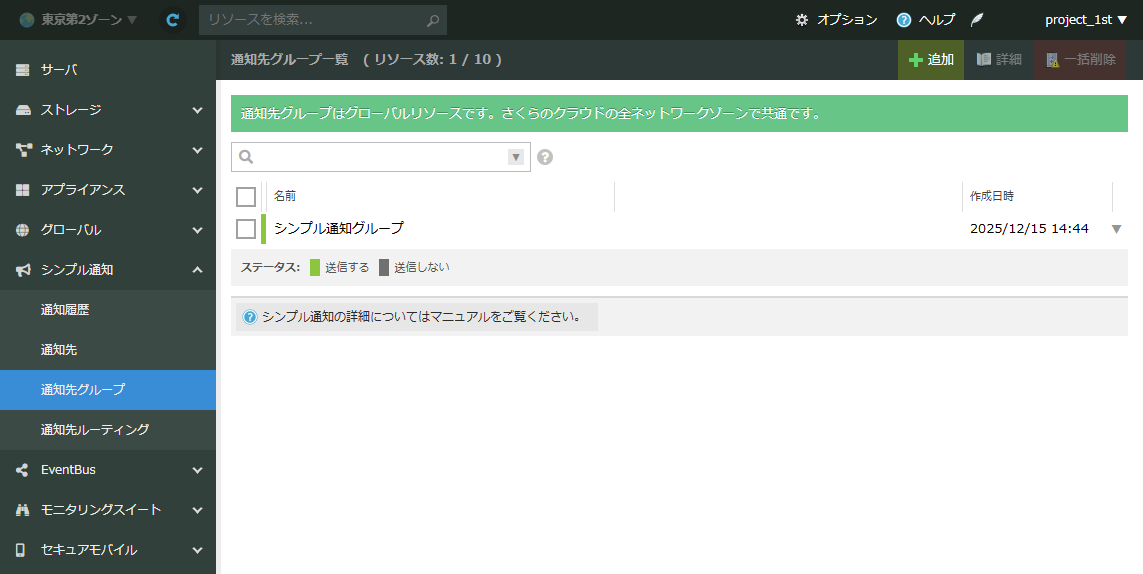This screenshot has width=1143, height=574.
Task: Open the Options gear icon
Action: [x=801, y=20]
